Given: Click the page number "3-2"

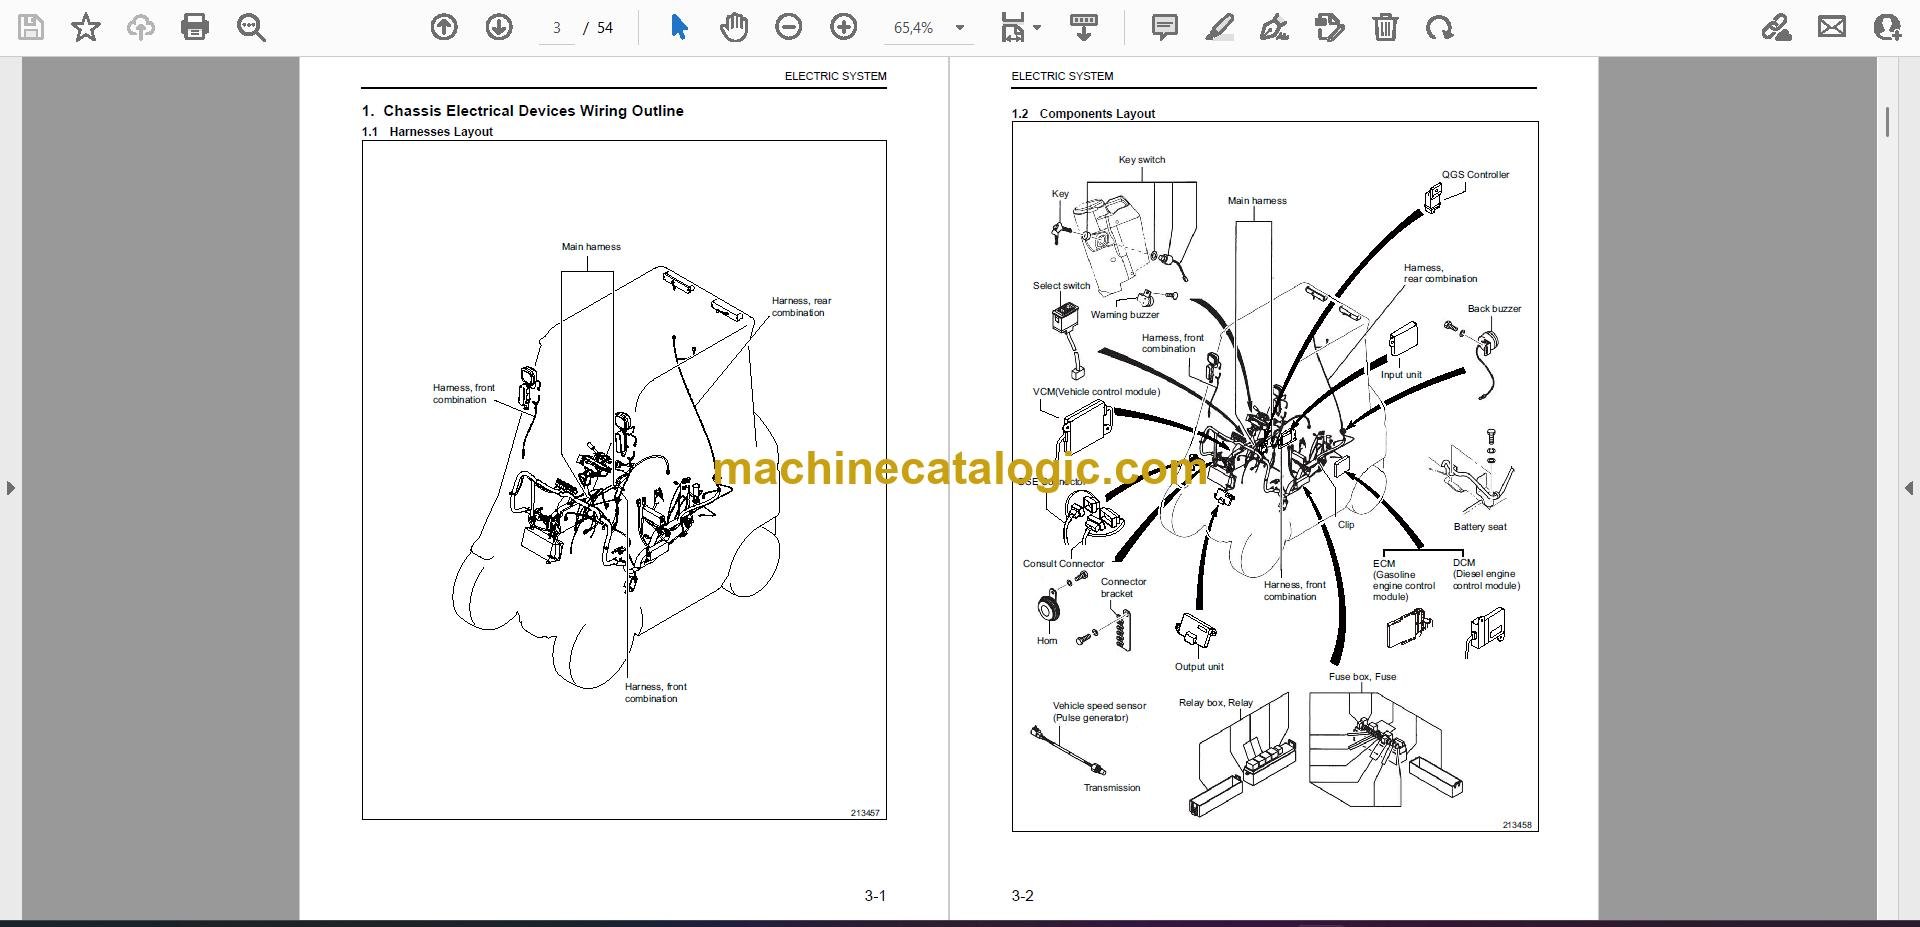Looking at the screenshot, I should tap(1022, 896).
